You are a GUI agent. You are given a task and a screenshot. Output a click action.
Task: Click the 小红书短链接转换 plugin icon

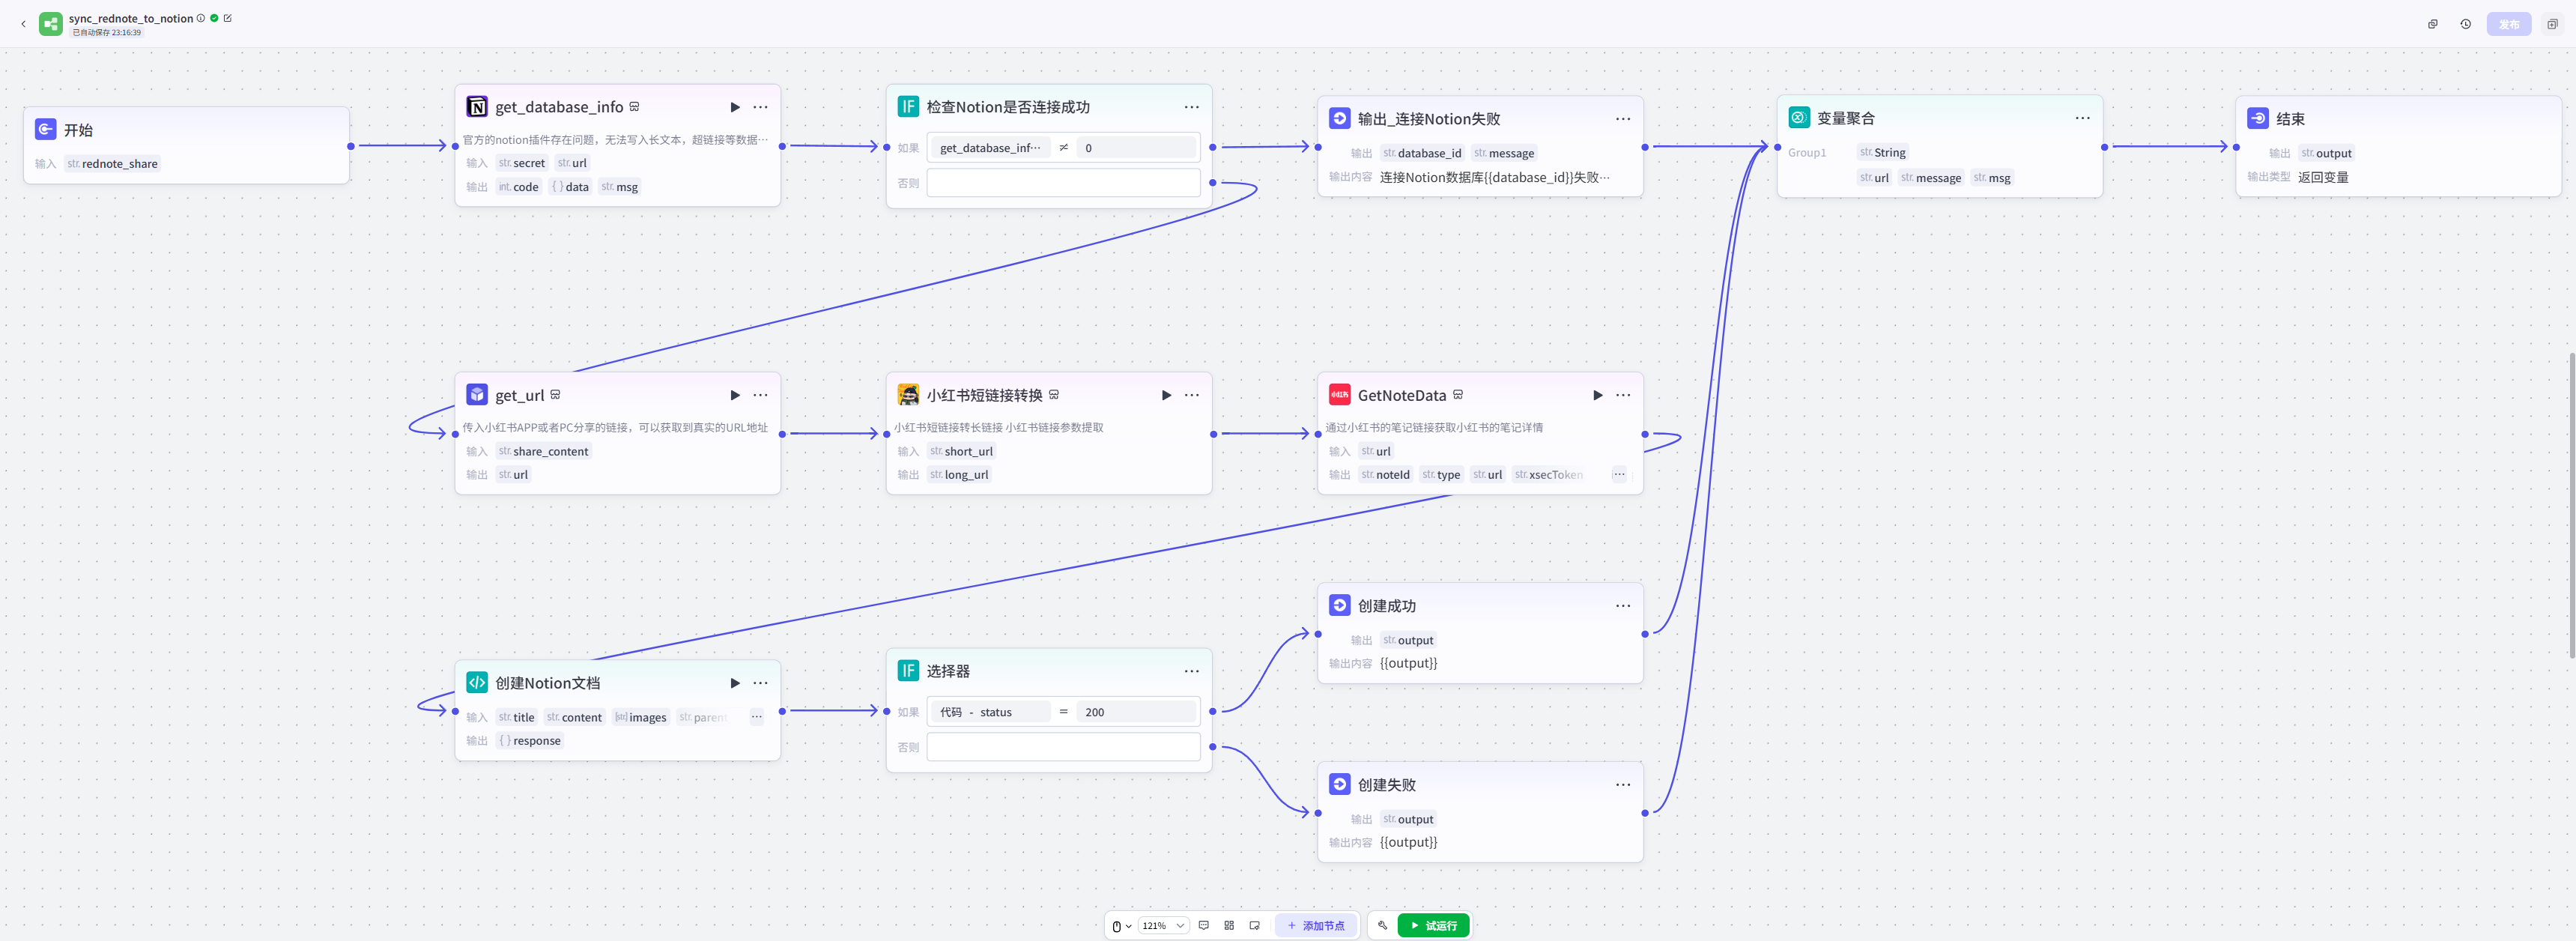pos(908,395)
